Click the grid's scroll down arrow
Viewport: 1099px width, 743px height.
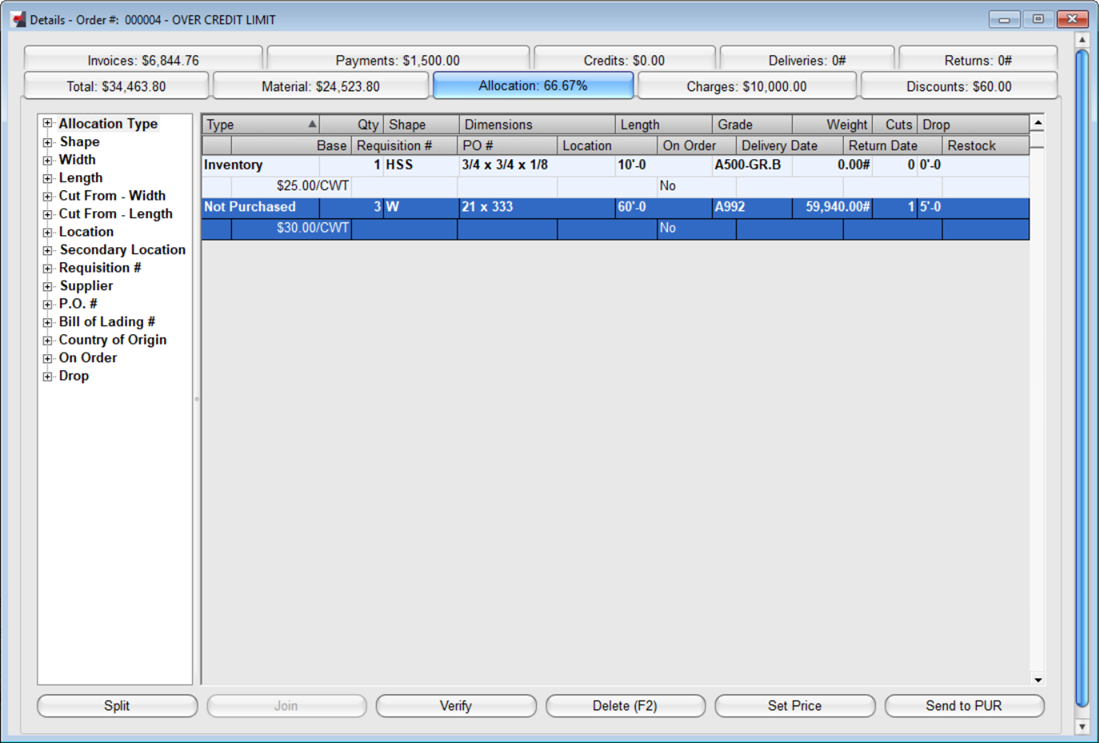[1037, 680]
